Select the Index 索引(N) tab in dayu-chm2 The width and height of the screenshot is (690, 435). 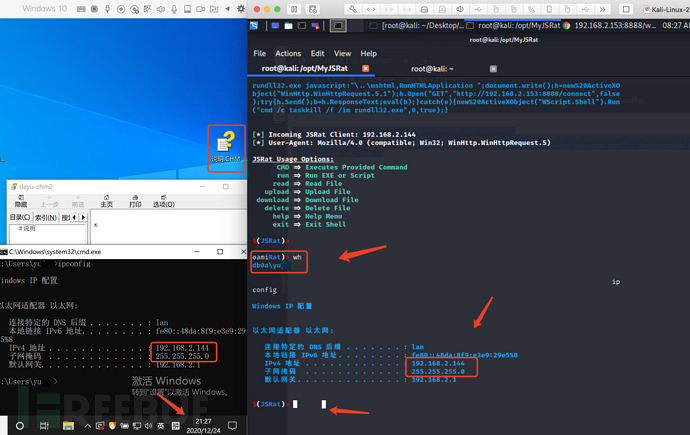coord(46,217)
